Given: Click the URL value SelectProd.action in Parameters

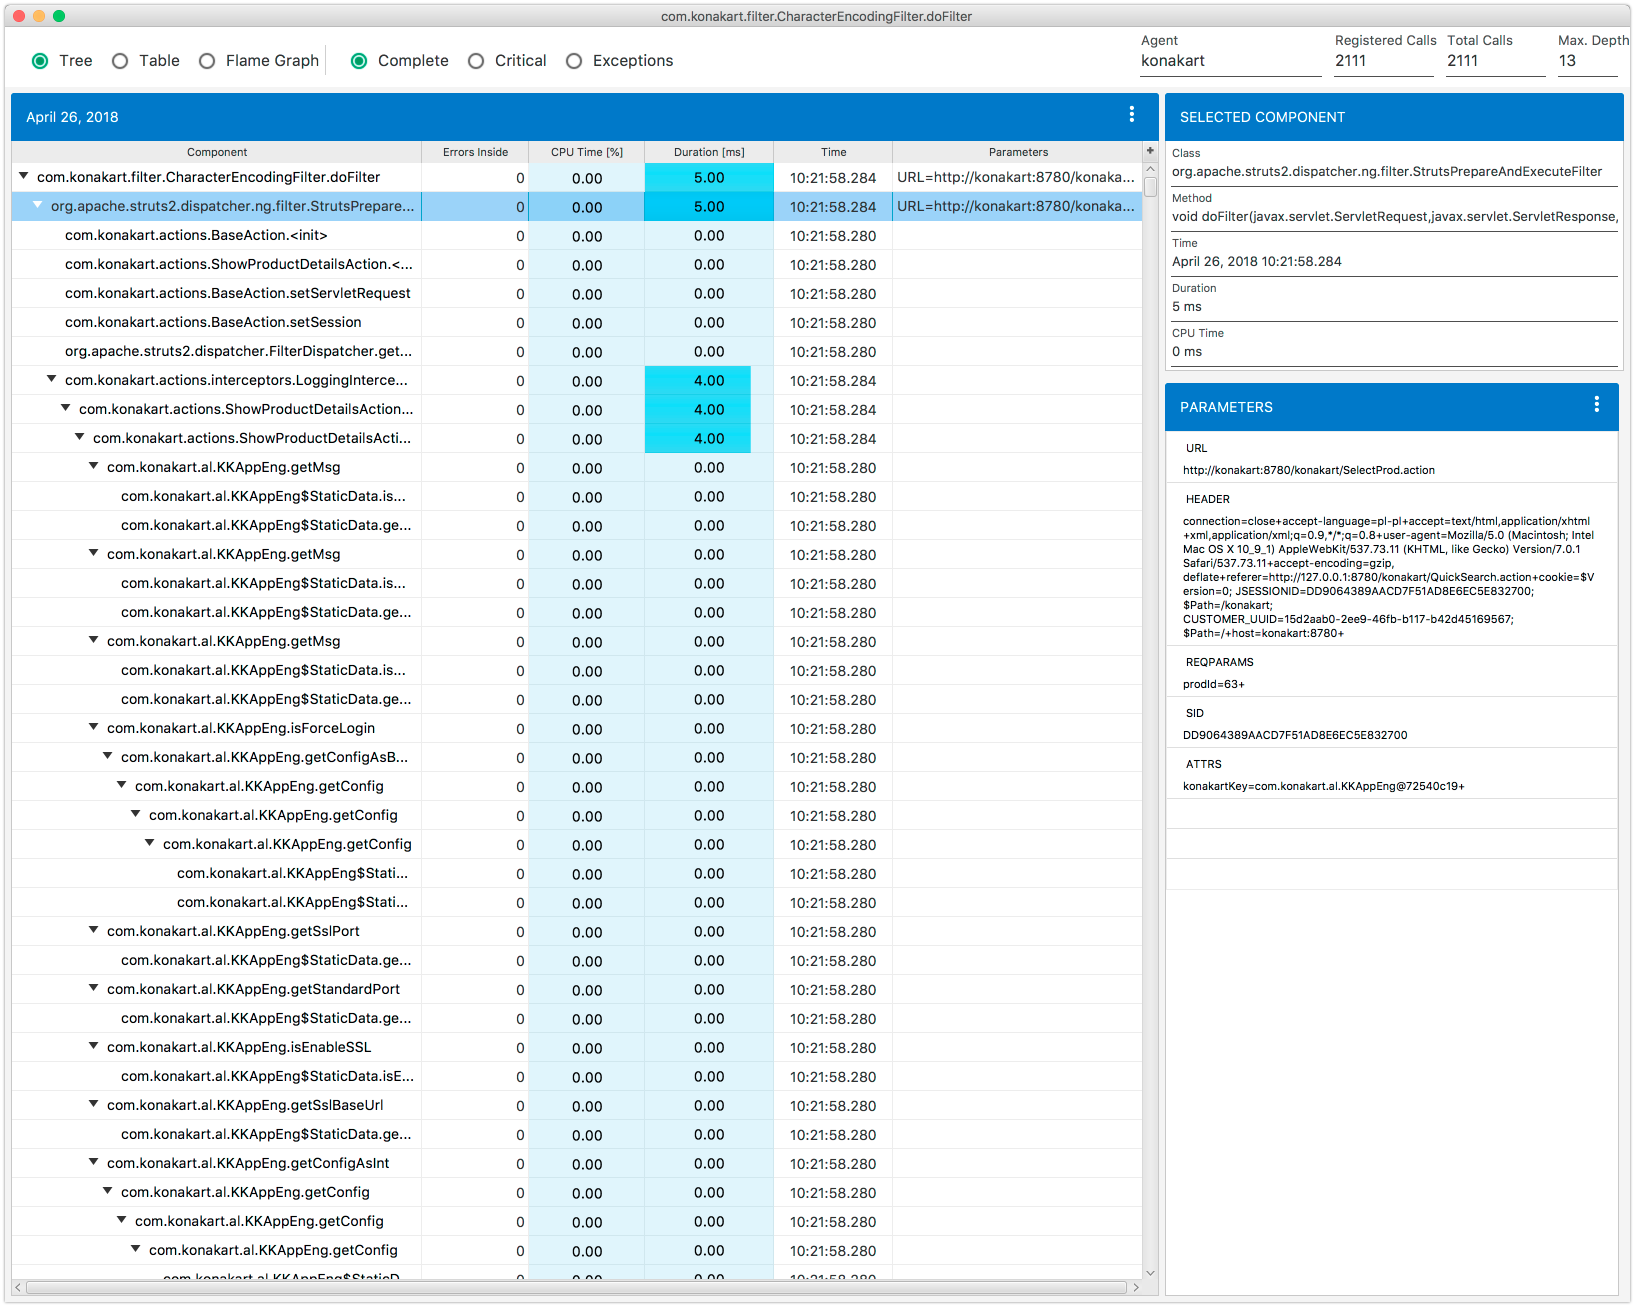Looking at the screenshot, I should pos(1309,470).
